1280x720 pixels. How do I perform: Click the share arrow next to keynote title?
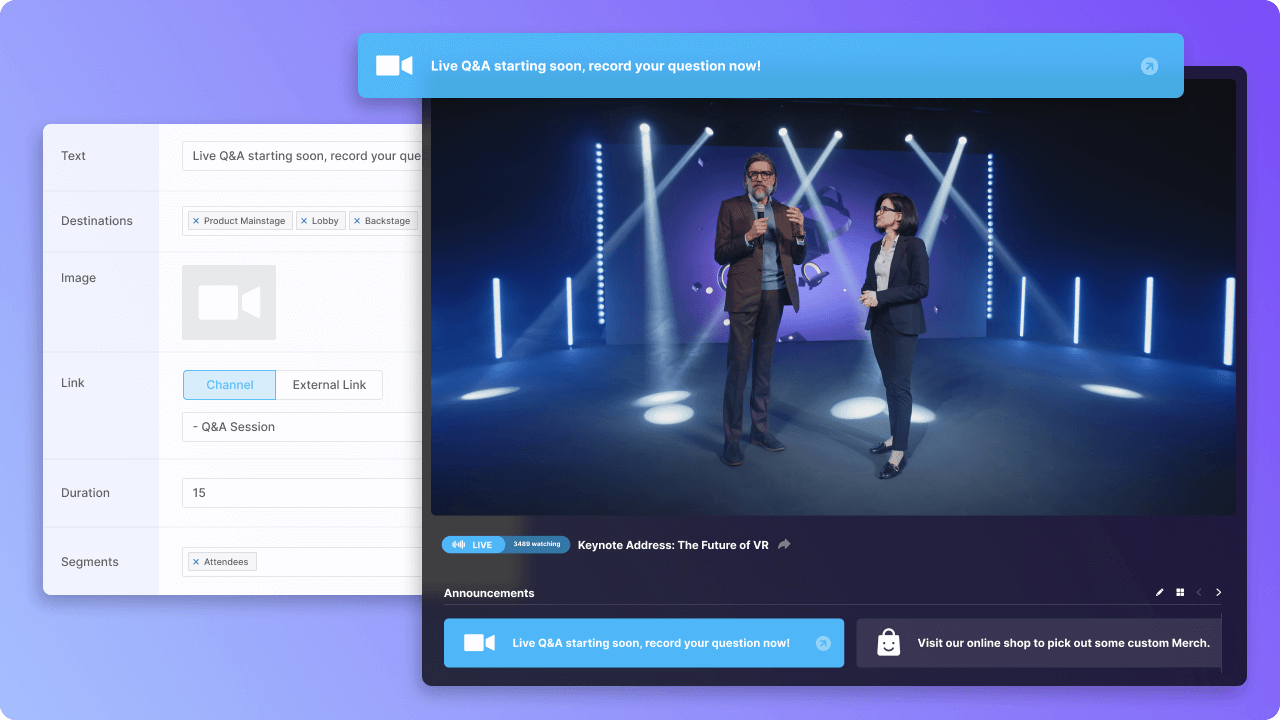coord(785,545)
